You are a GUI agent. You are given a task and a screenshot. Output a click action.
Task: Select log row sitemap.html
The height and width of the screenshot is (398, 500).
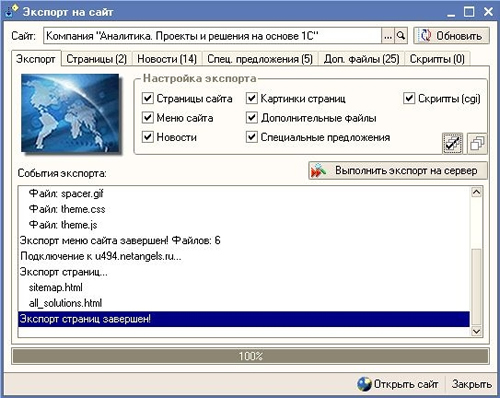(x=244, y=287)
